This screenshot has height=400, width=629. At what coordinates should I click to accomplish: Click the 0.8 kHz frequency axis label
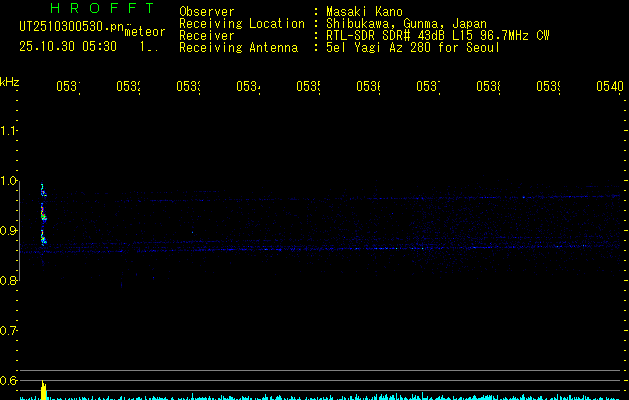[x=9, y=281]
